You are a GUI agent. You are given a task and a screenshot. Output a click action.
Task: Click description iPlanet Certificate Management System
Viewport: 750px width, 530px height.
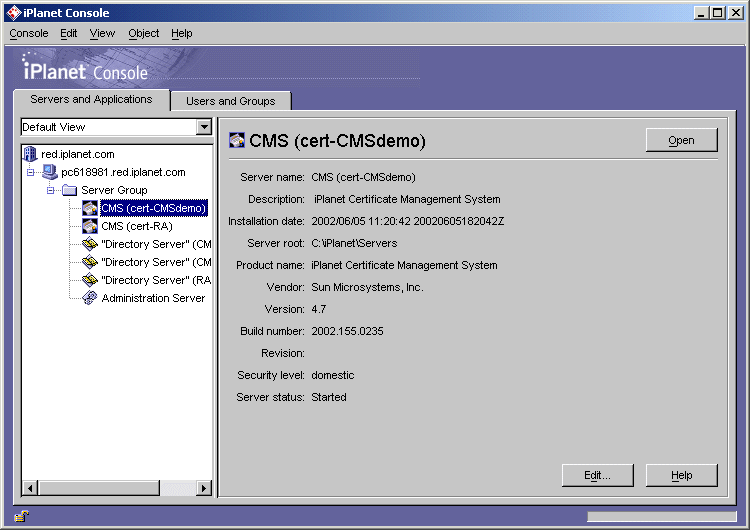pos(407,199)
